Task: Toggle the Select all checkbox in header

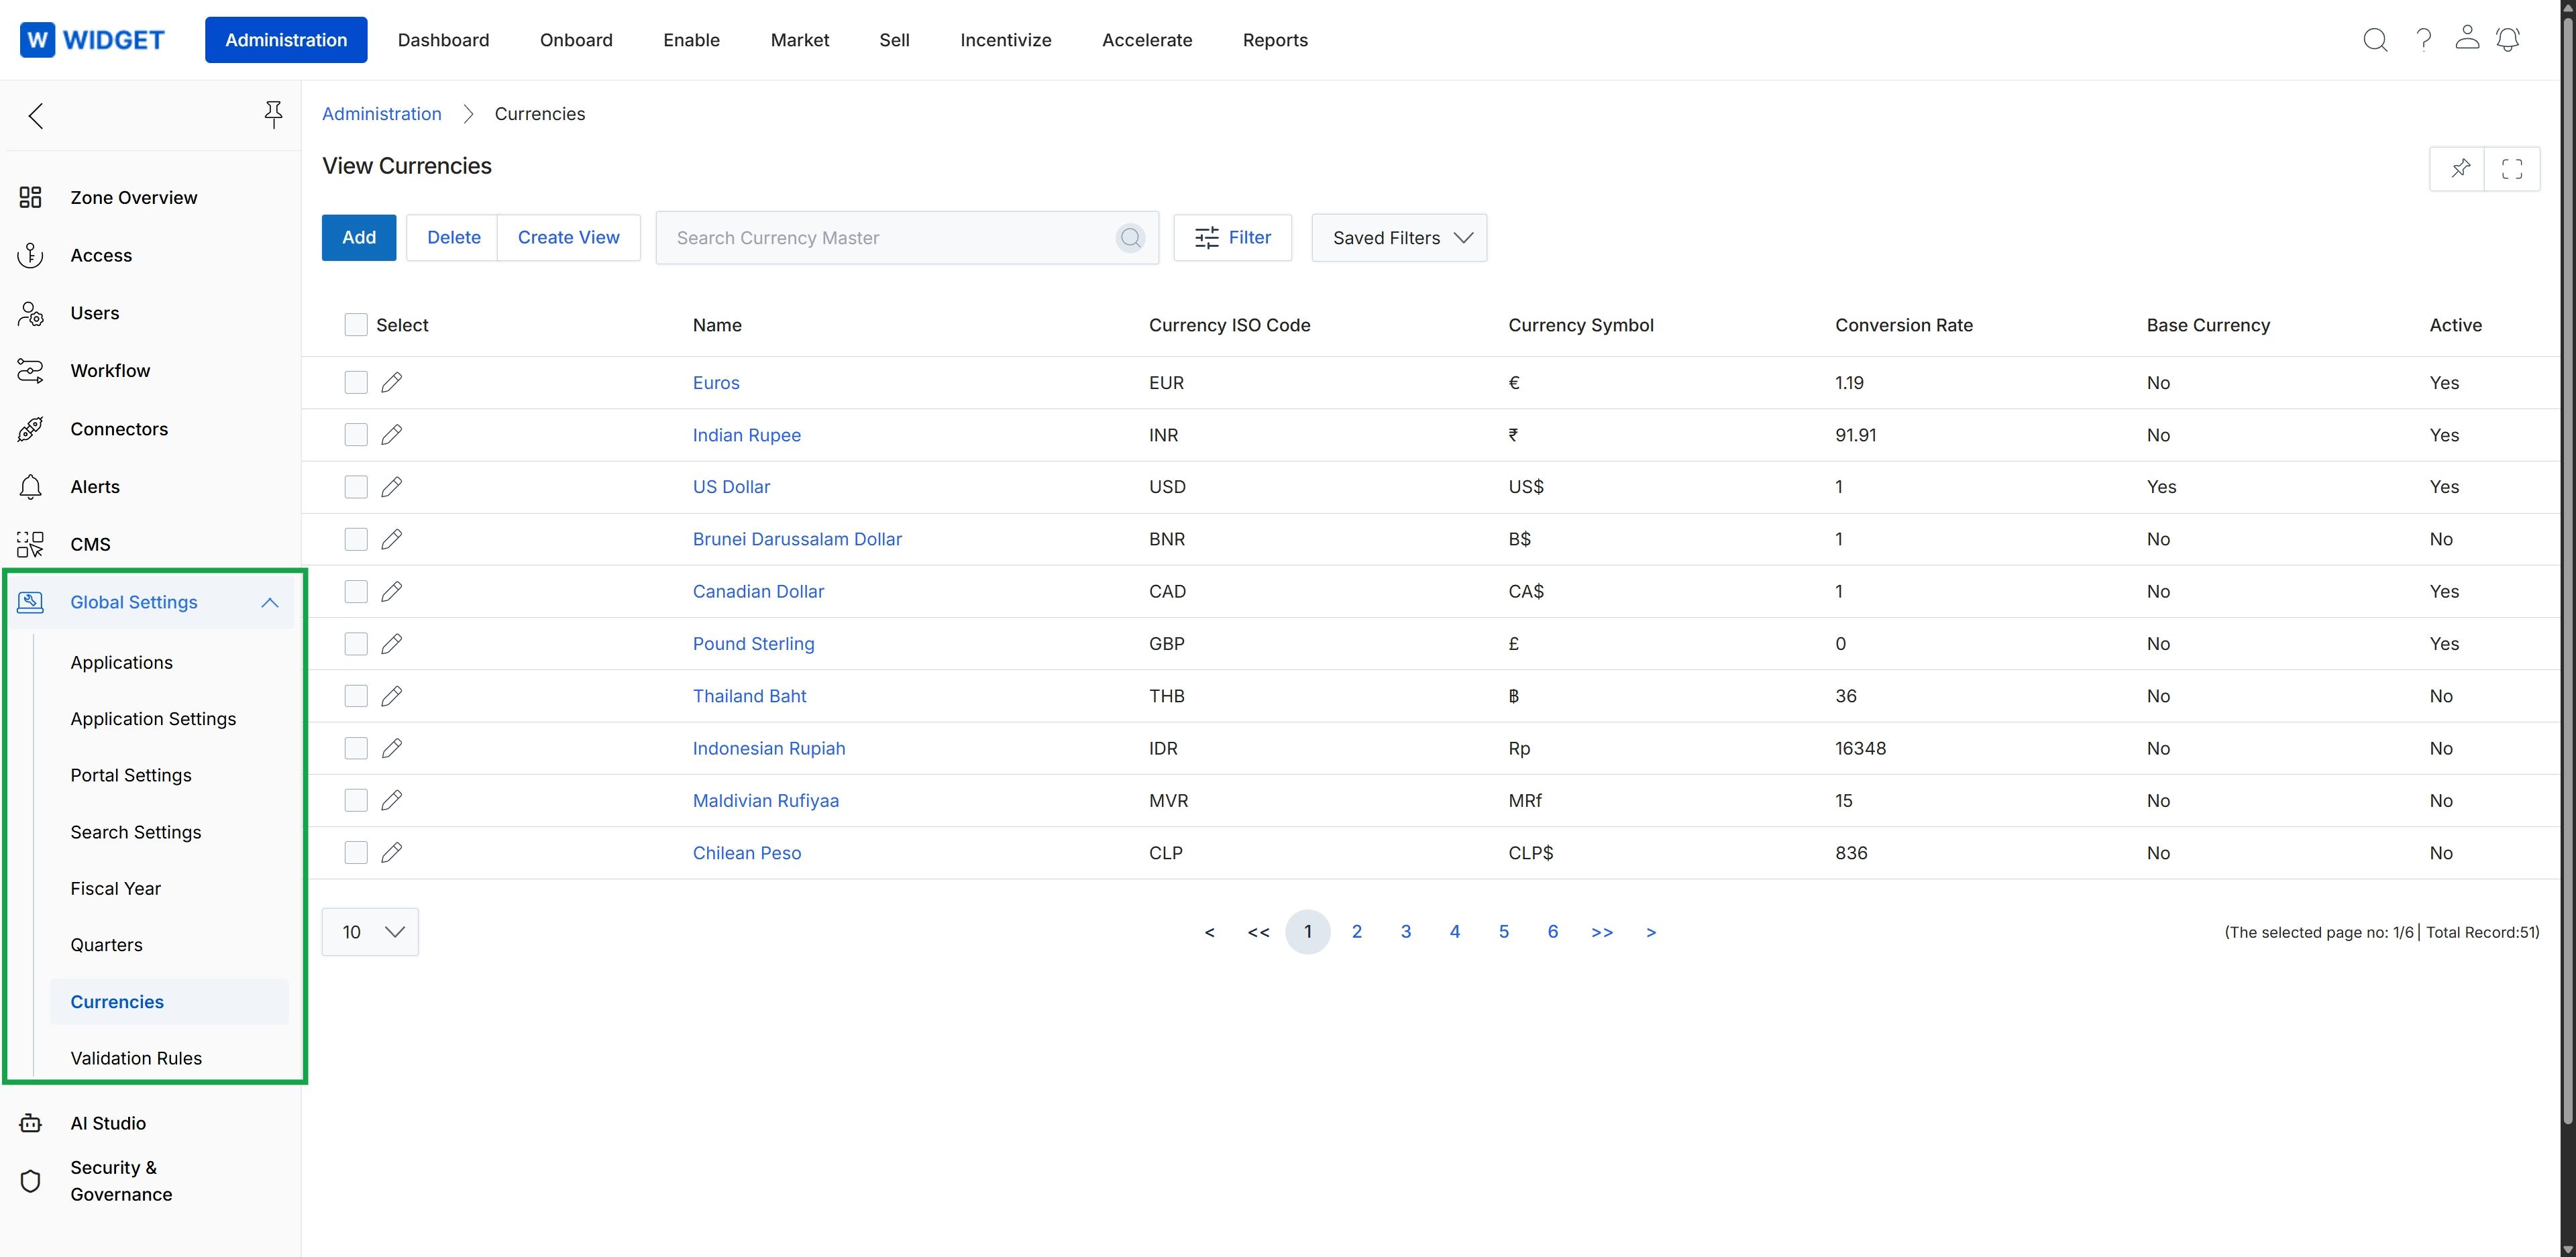Action: (355, 325)
